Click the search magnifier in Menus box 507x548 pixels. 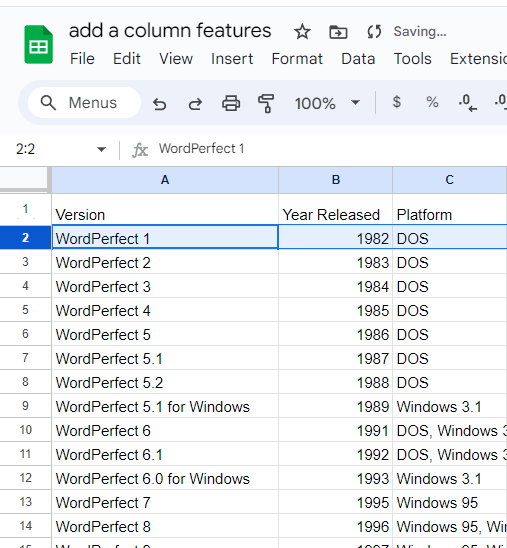(48, 103)
